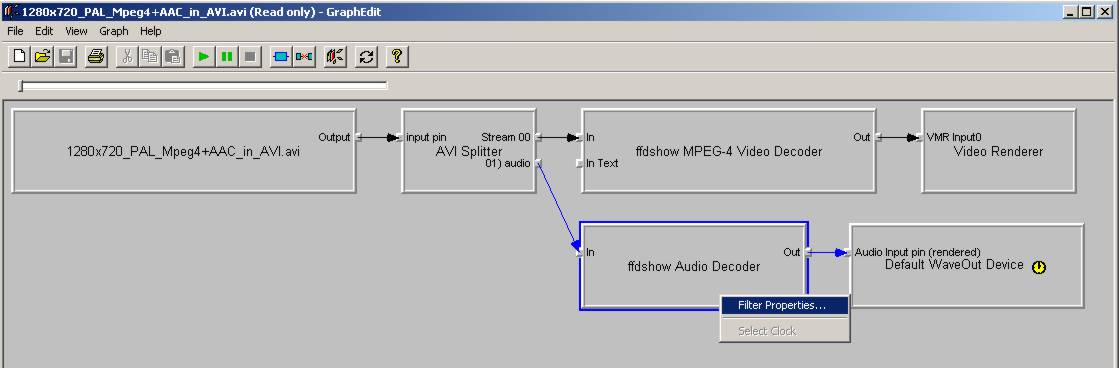
Task: Open the File menu
Action: (x=15, y=31)
